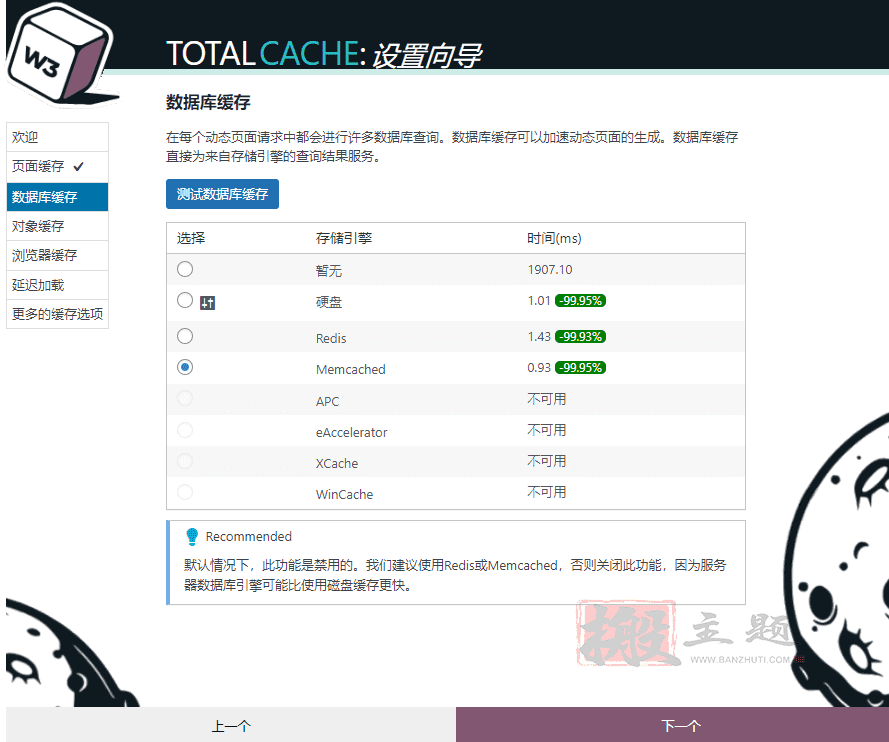Open the 欢迎 step in sidebar

[57, 137]
